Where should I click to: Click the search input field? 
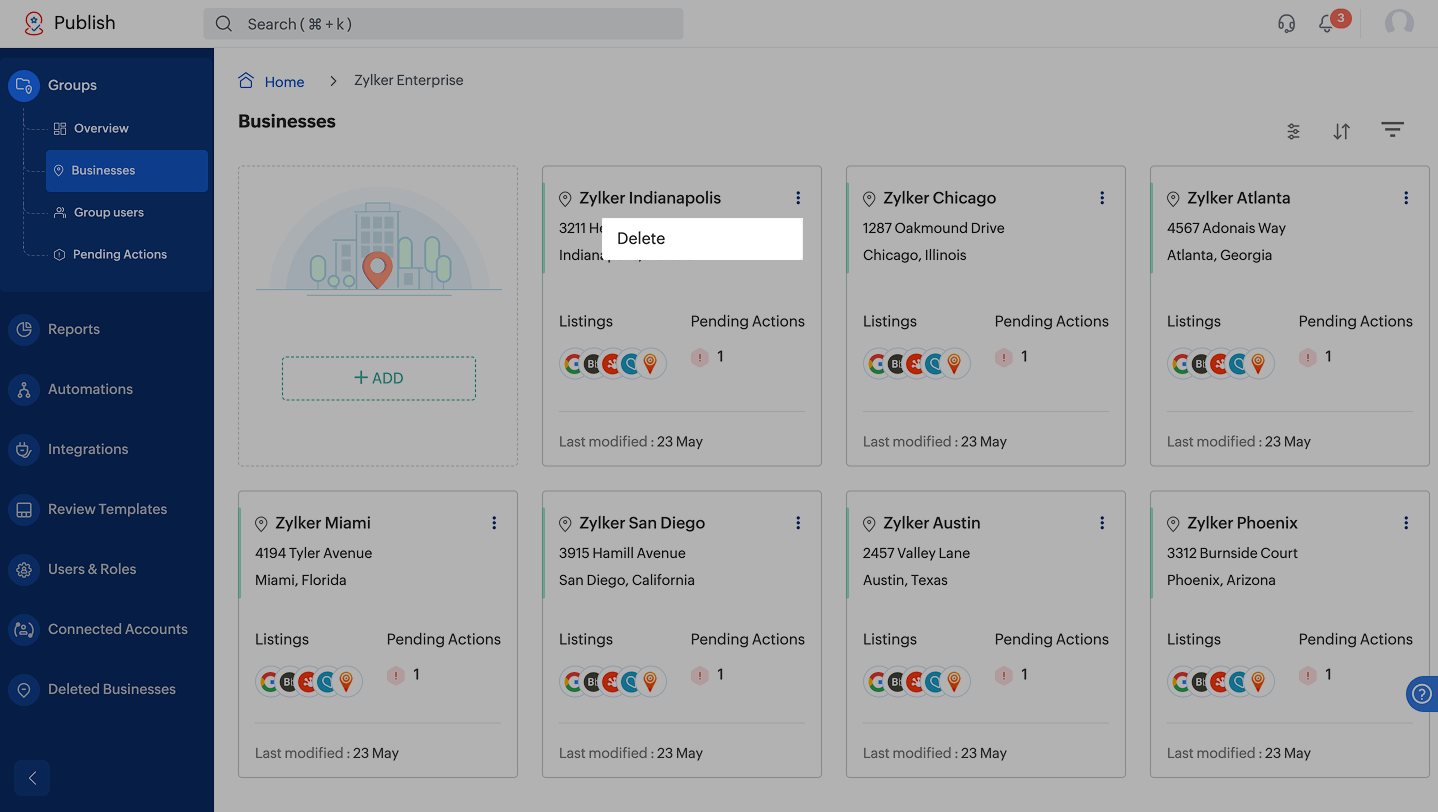pos(443,24)
